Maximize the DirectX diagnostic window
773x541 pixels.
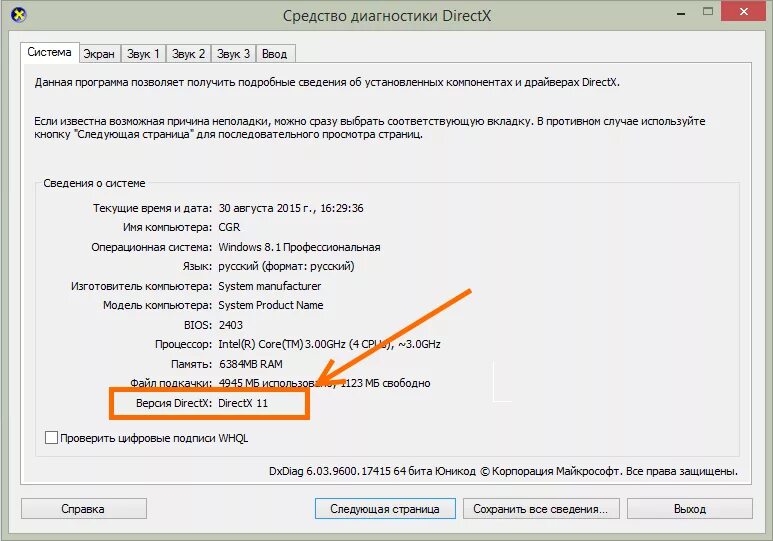pos(708,12)
